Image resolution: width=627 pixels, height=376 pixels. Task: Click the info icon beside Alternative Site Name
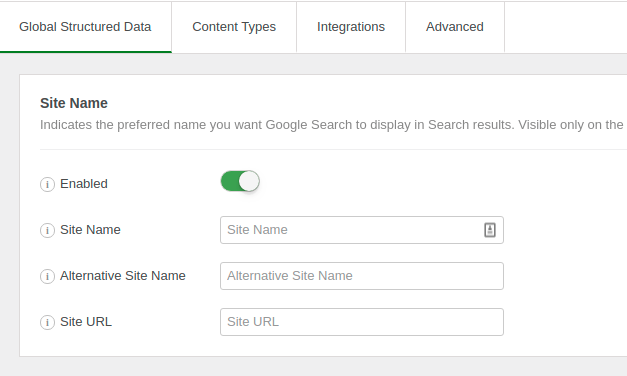pos(47,276)
